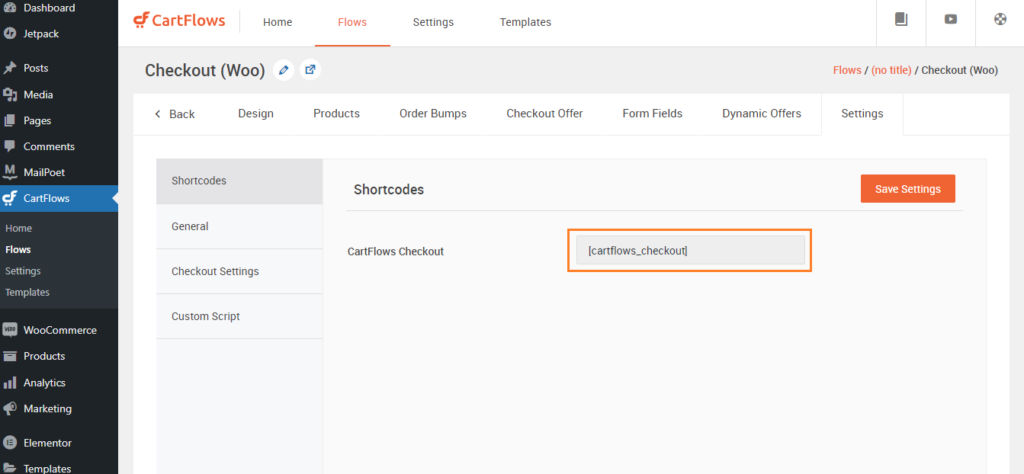Open Settings in CartFlows top navigation
The image size is (1024, 474).
pos(433,22)
